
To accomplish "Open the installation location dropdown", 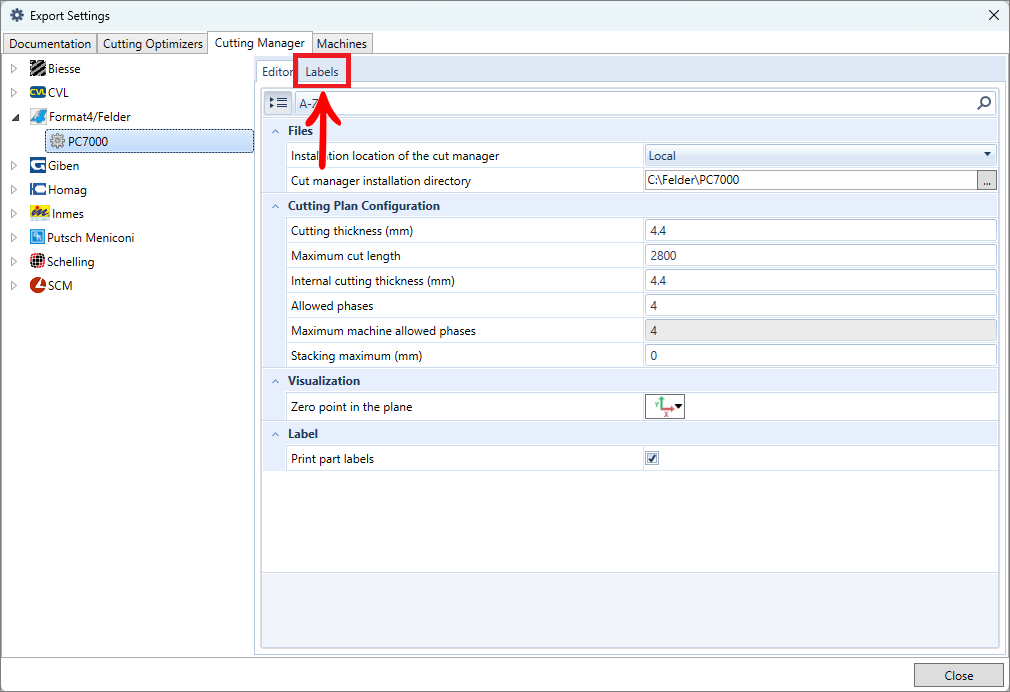I will click(x=987, y=155).
